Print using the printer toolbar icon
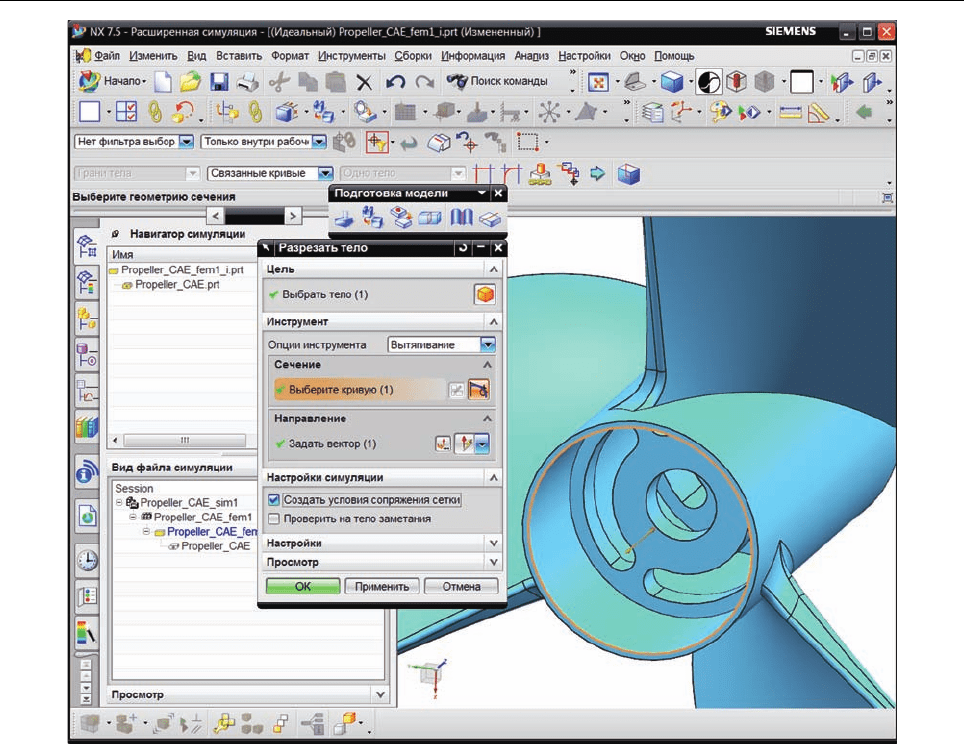The width and height of the screenshot is (964, 744). pyautogui.click(x=247, y=81)
